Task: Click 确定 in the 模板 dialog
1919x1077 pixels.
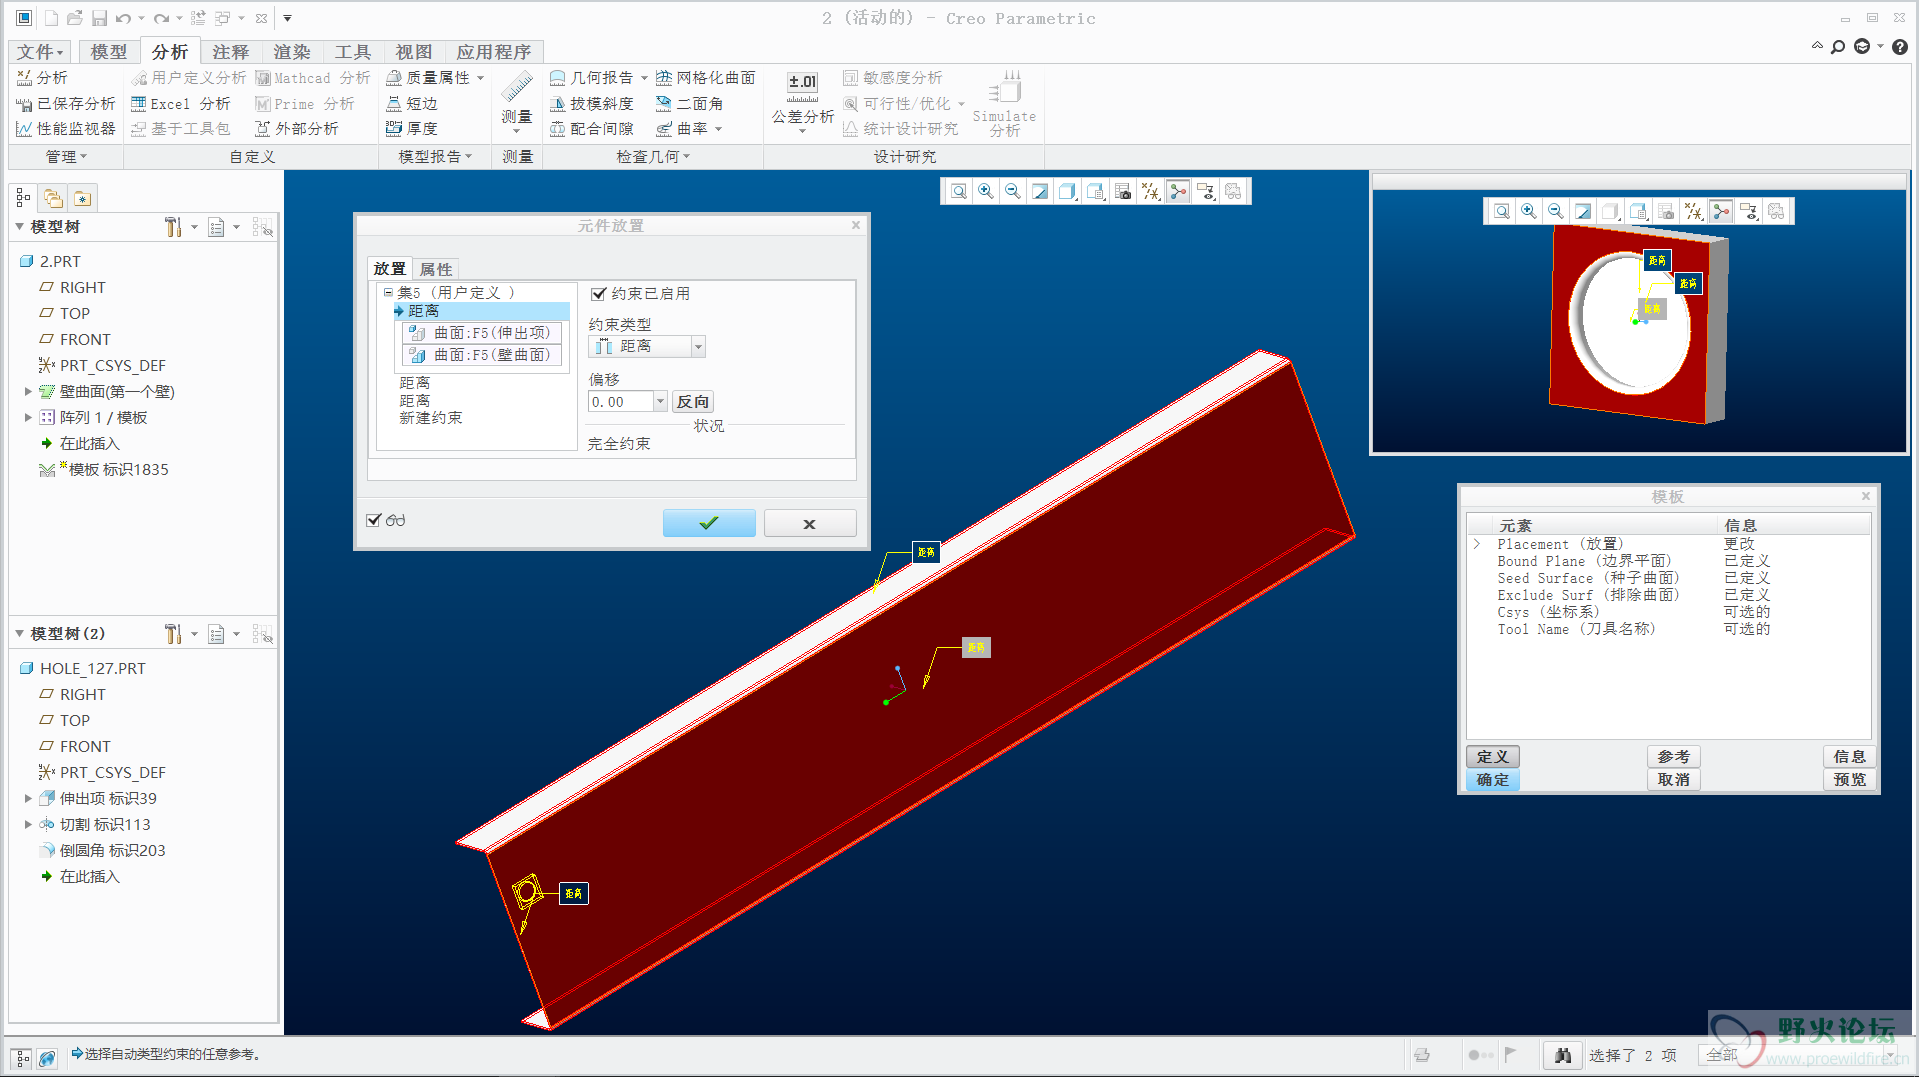Action: coord(1492,780)
